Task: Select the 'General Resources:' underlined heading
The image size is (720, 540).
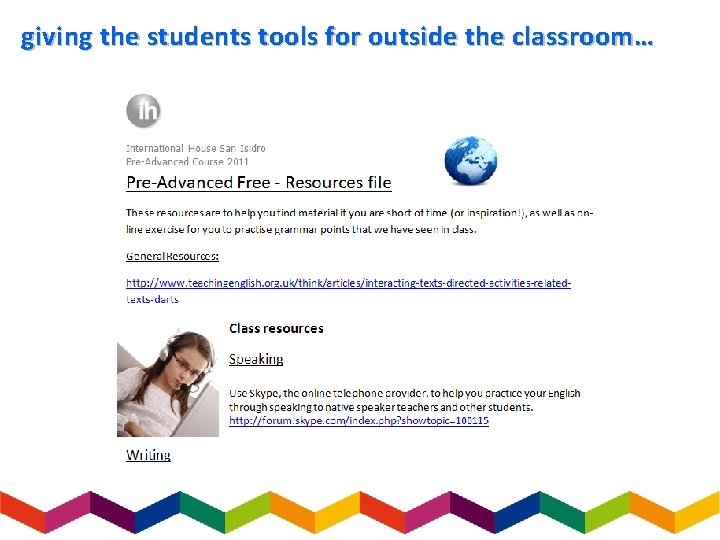Action: pos(172,256)
